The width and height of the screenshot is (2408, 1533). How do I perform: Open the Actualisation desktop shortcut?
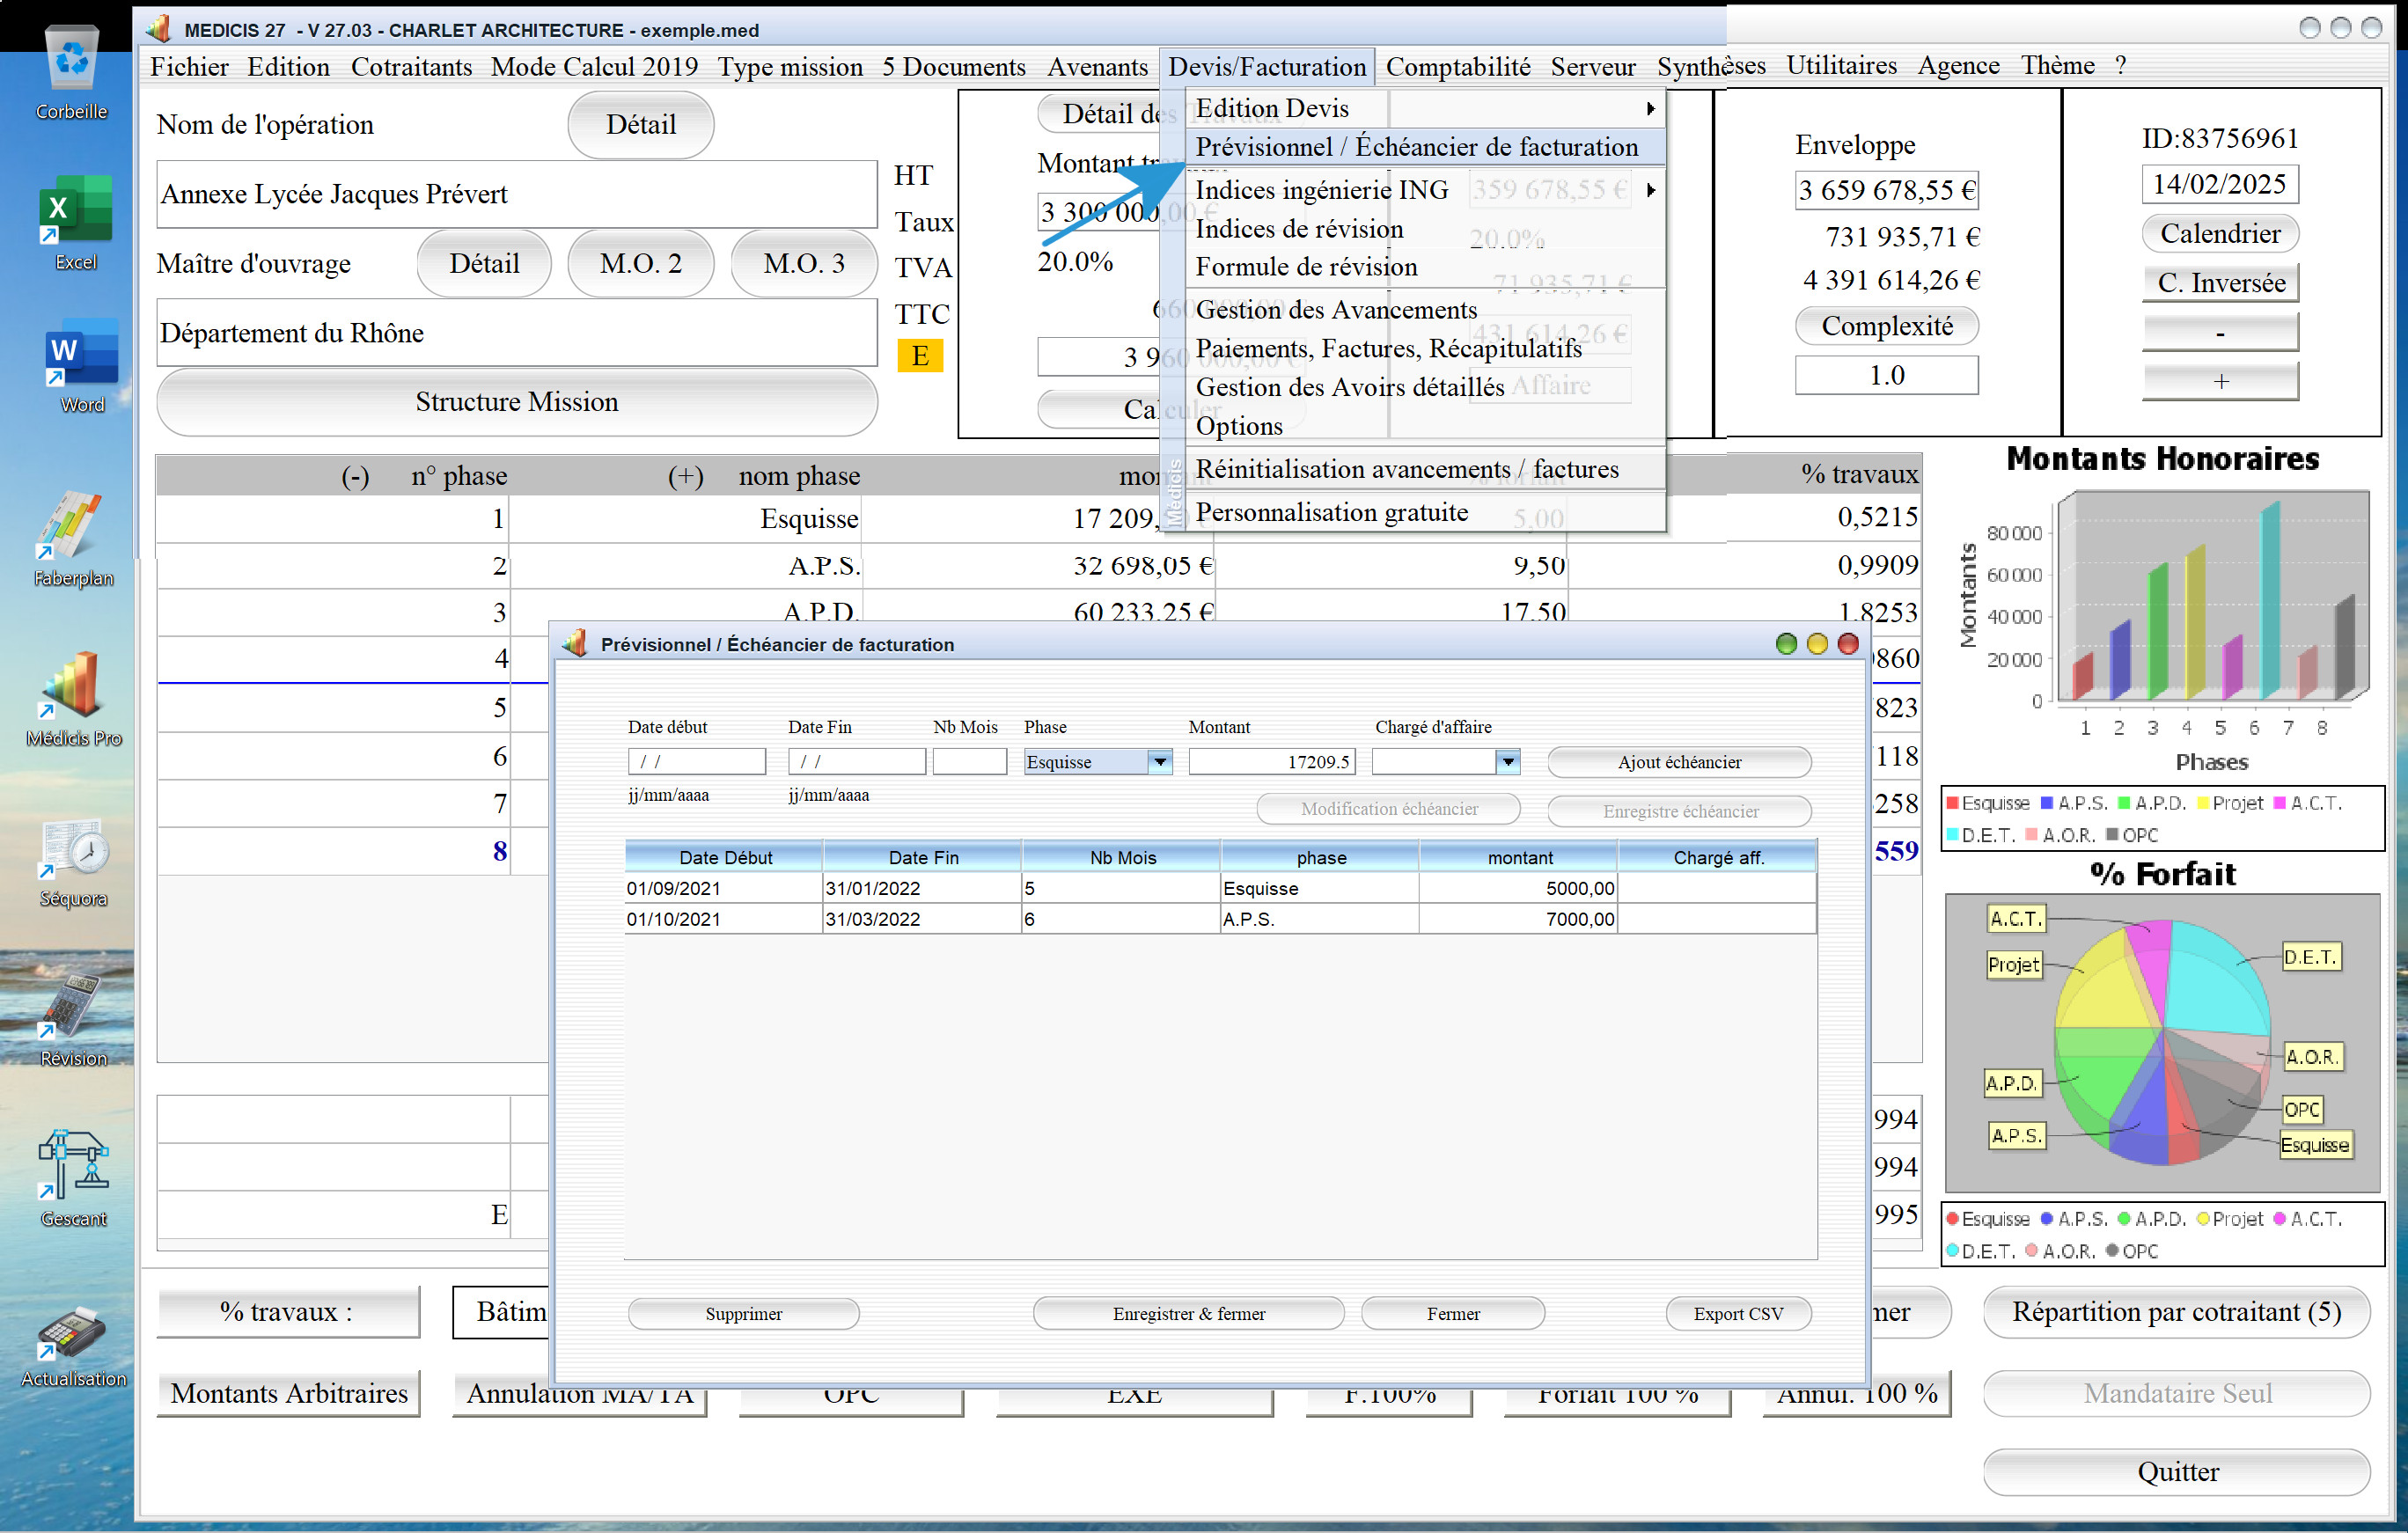pyautogui.click(x=71, y=1332)
